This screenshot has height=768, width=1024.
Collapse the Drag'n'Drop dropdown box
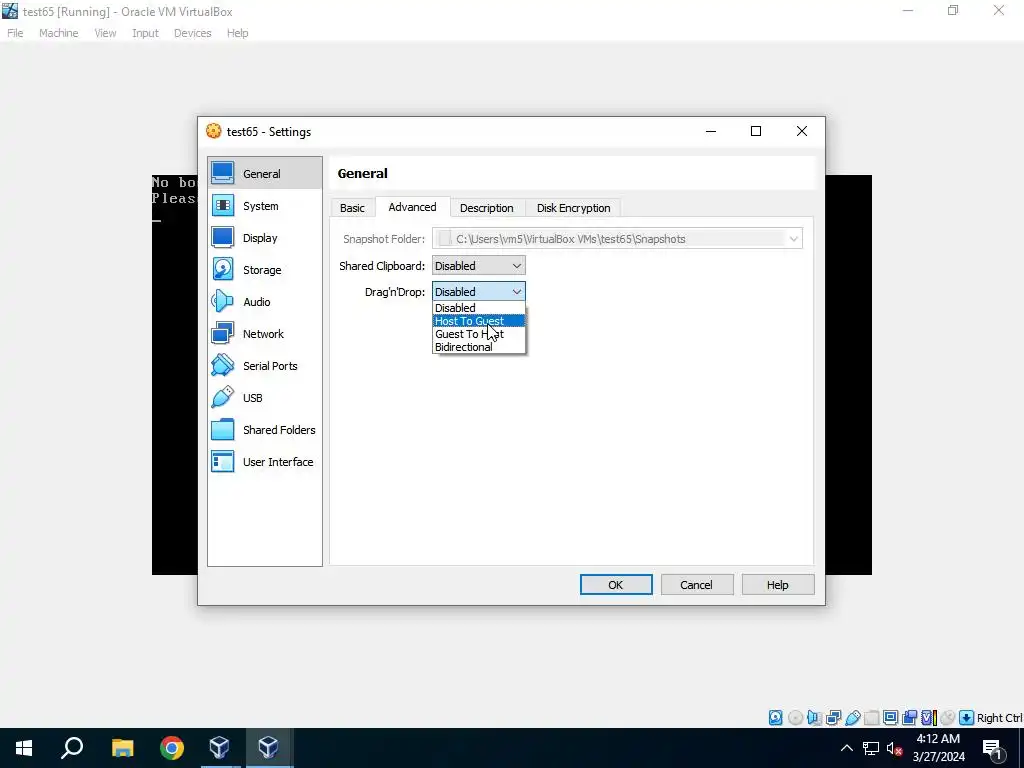point(479,292)
